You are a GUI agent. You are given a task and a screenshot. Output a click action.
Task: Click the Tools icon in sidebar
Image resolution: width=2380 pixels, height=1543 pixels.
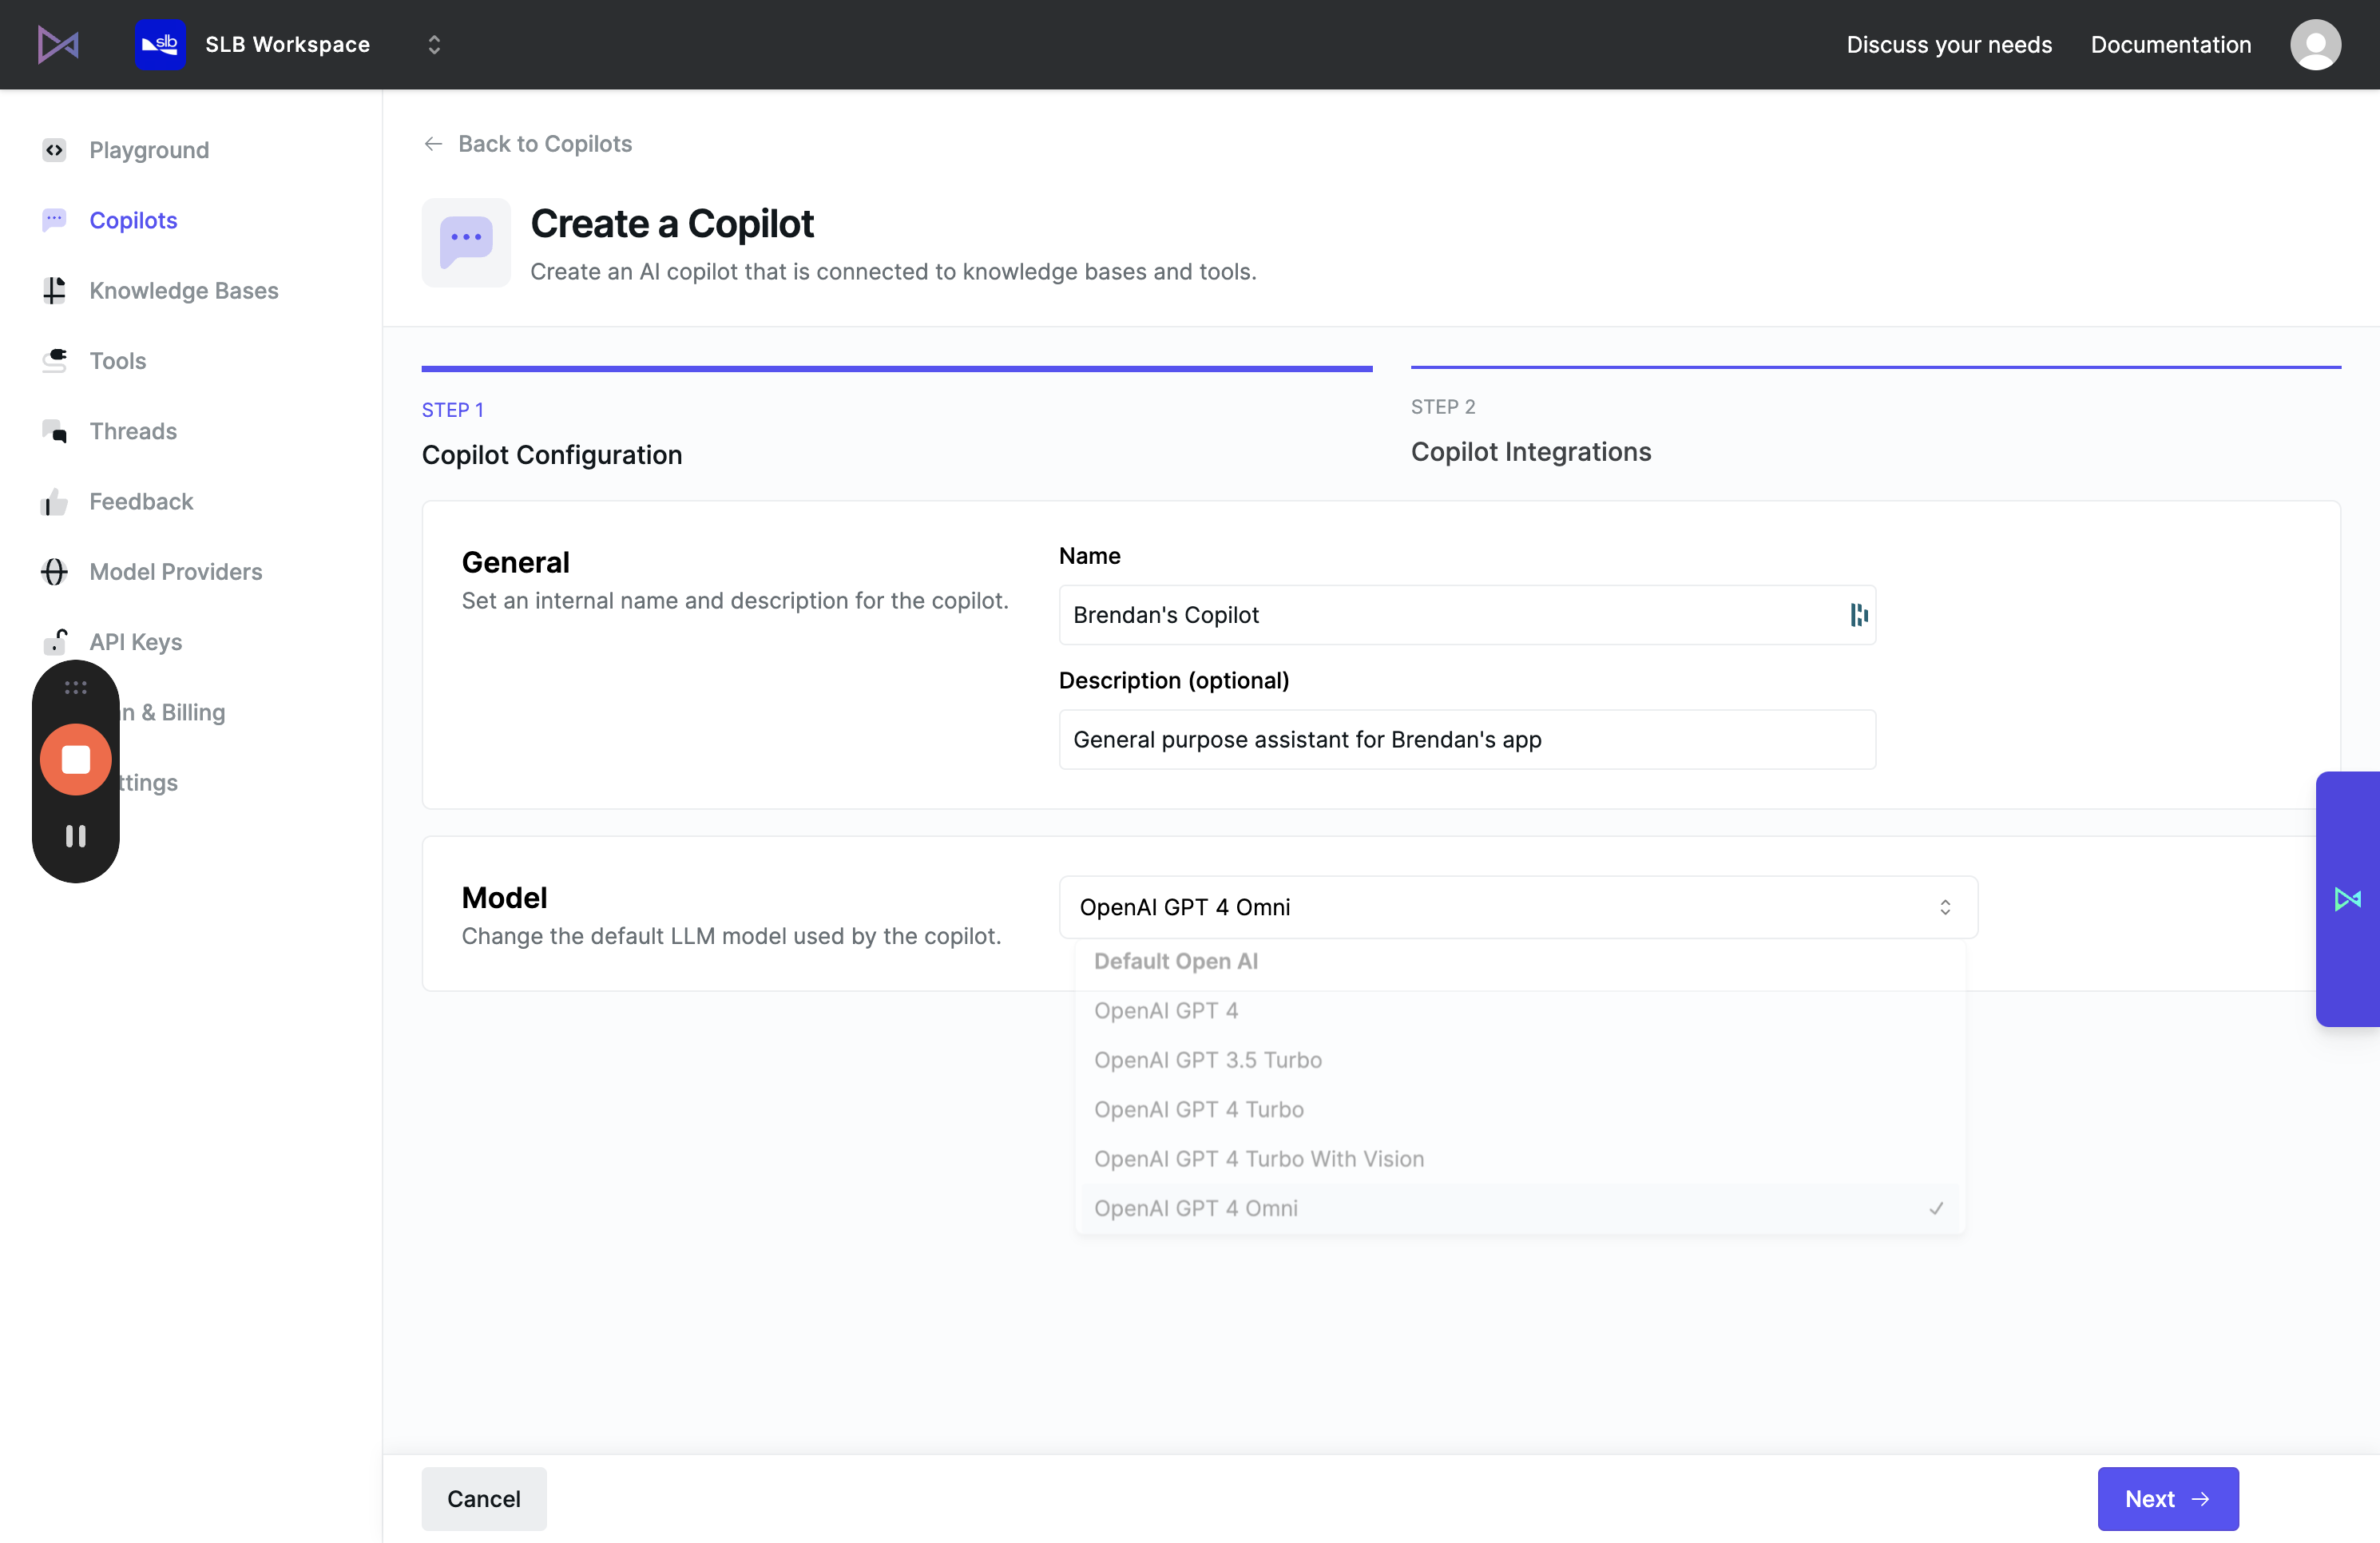click(x=54, y=361)
